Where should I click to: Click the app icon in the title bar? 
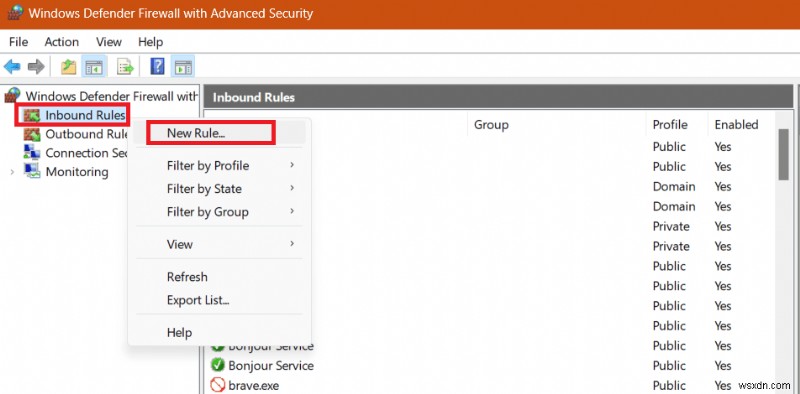(x=14, y=13)
